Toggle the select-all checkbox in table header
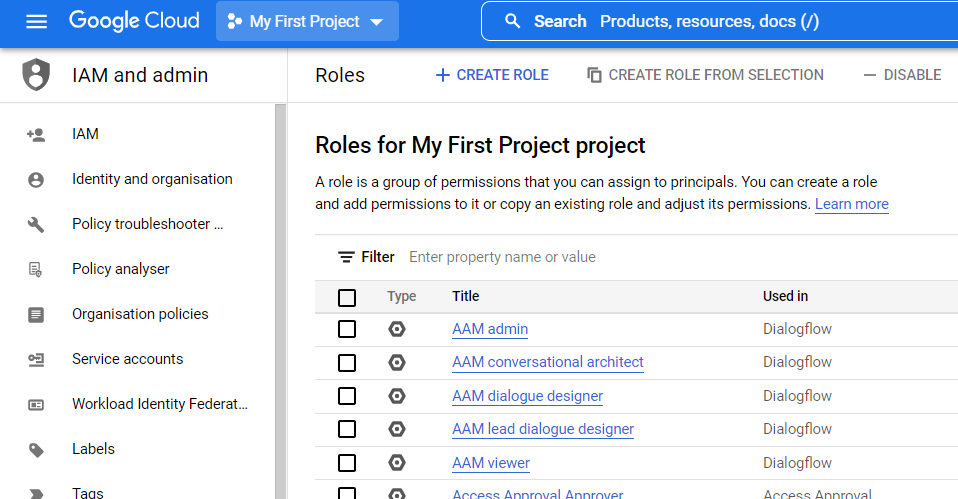This screenshot has height=499, width=958. pyautogui.click(x=347, y=298)
